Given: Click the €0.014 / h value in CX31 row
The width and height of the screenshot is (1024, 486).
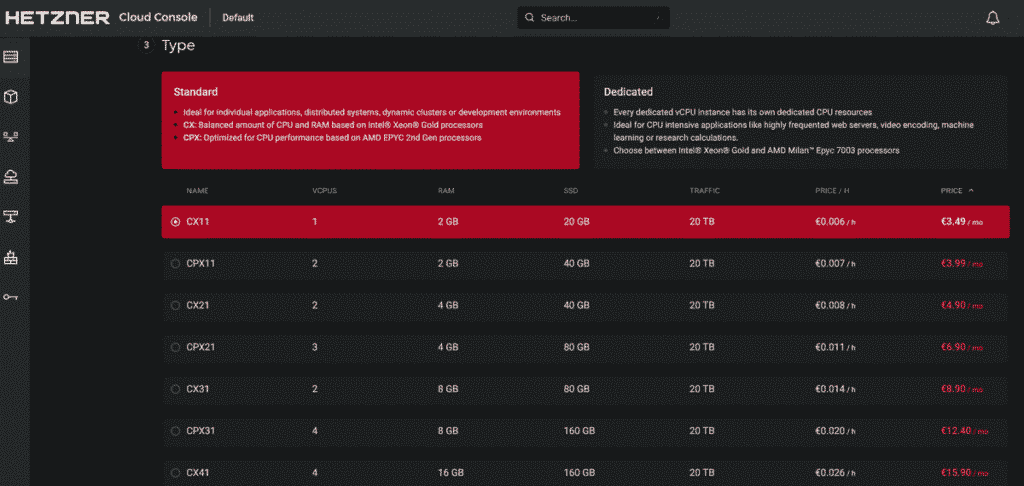Looking at the screenshot, I should point(835,389).
